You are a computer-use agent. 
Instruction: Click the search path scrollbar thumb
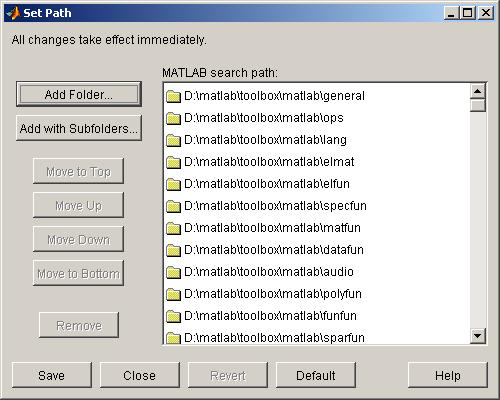(x=478, y=106)
